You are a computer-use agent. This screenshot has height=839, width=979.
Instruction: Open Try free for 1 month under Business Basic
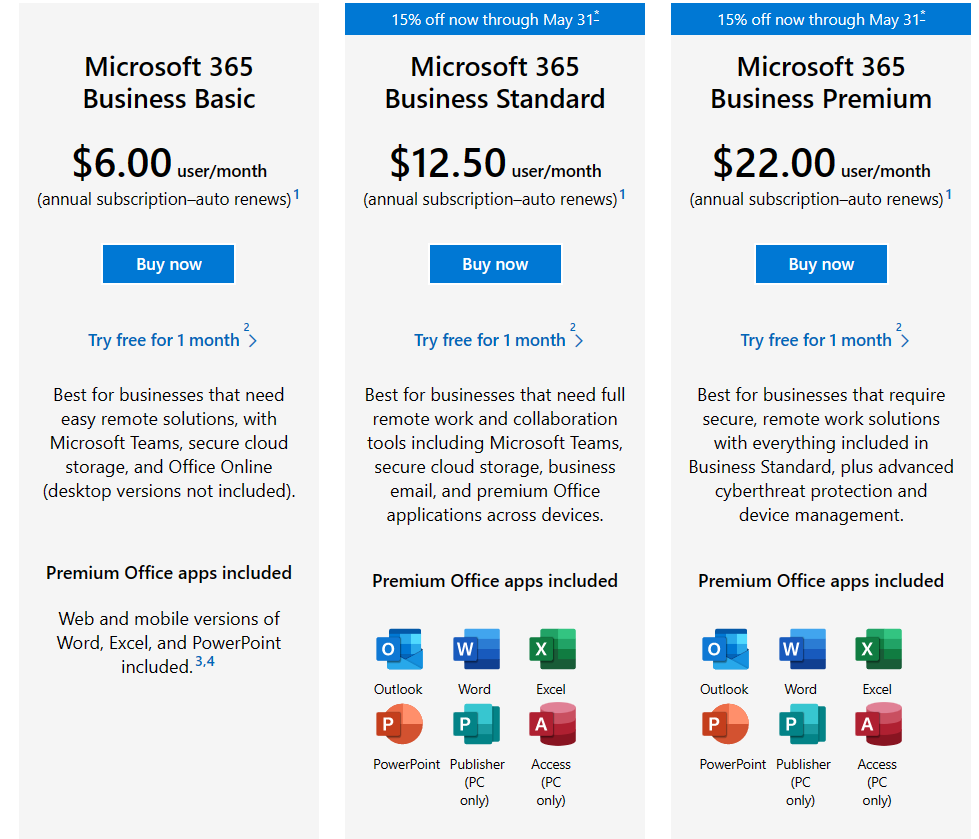pos(165,340)
